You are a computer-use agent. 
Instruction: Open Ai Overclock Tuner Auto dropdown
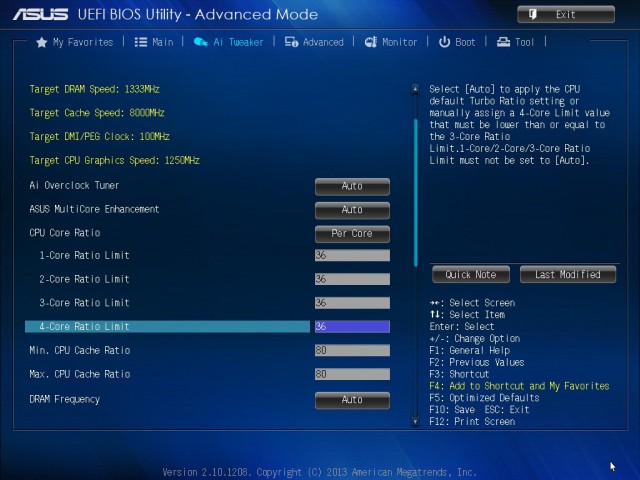click(x=352, y=186)
